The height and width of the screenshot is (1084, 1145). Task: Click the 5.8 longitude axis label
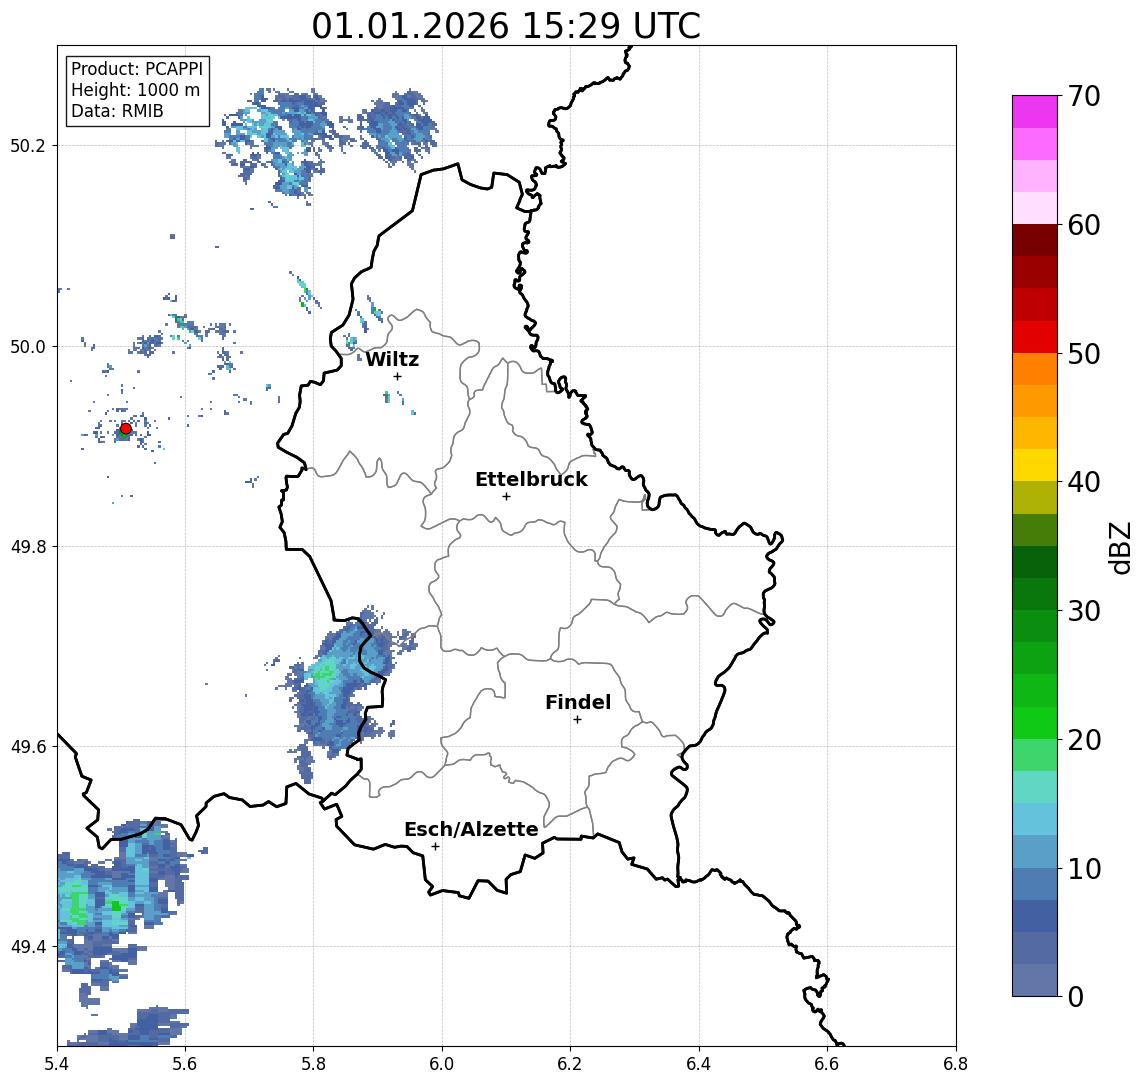pyautogui.click(x=313, y=1064)
